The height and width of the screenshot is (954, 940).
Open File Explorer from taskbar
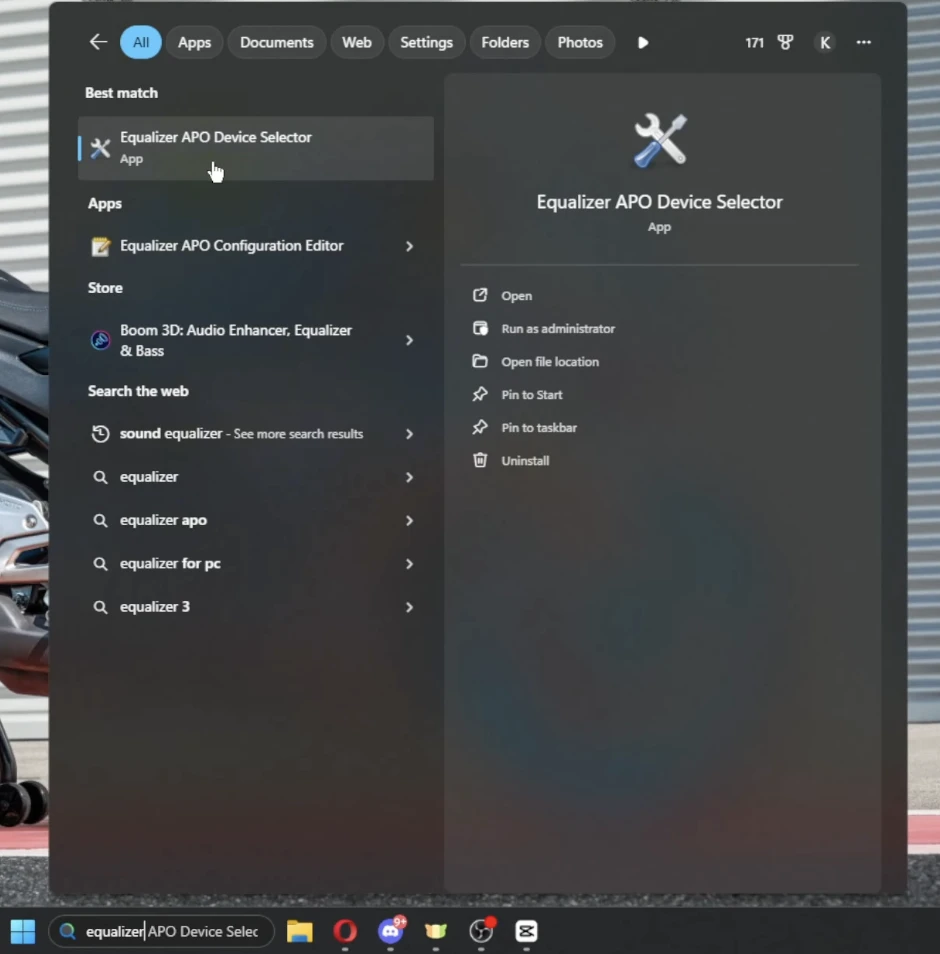(299, 931)
